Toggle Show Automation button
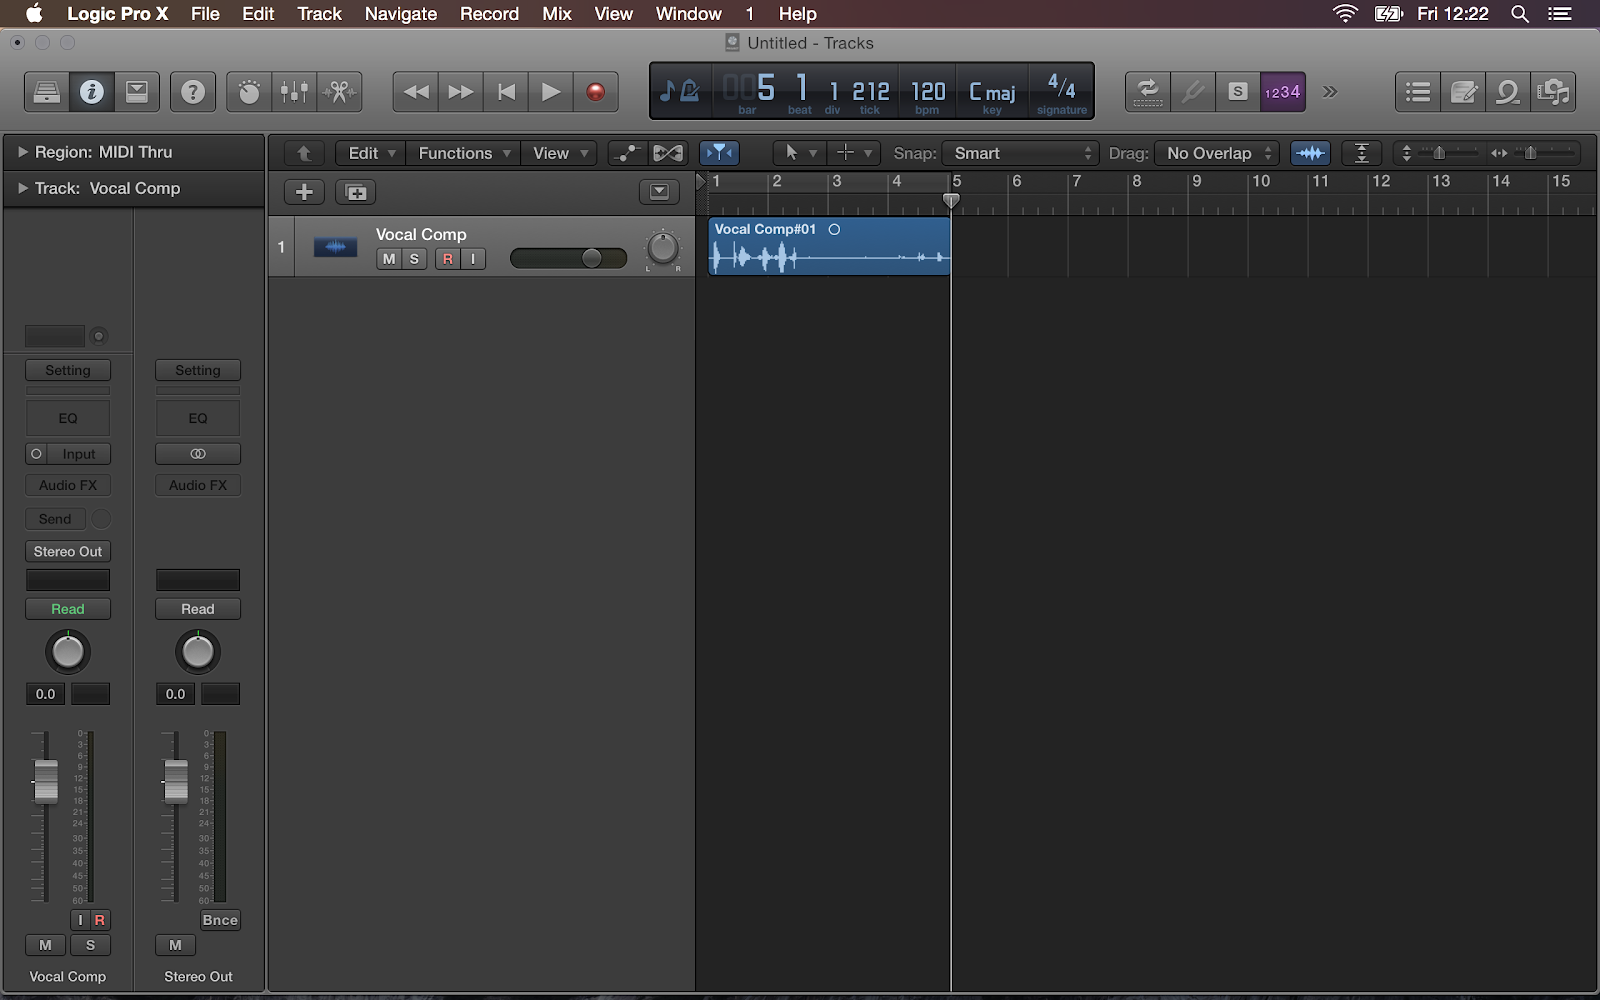The width and height of the screenshot is (1600, 1000). (x=626, y=153)
